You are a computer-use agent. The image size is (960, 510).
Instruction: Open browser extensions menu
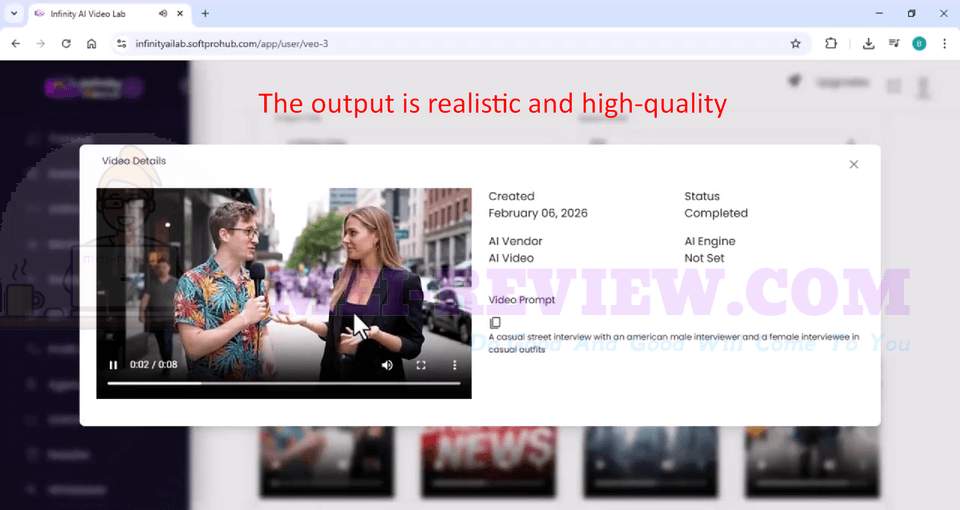point(831,43)
